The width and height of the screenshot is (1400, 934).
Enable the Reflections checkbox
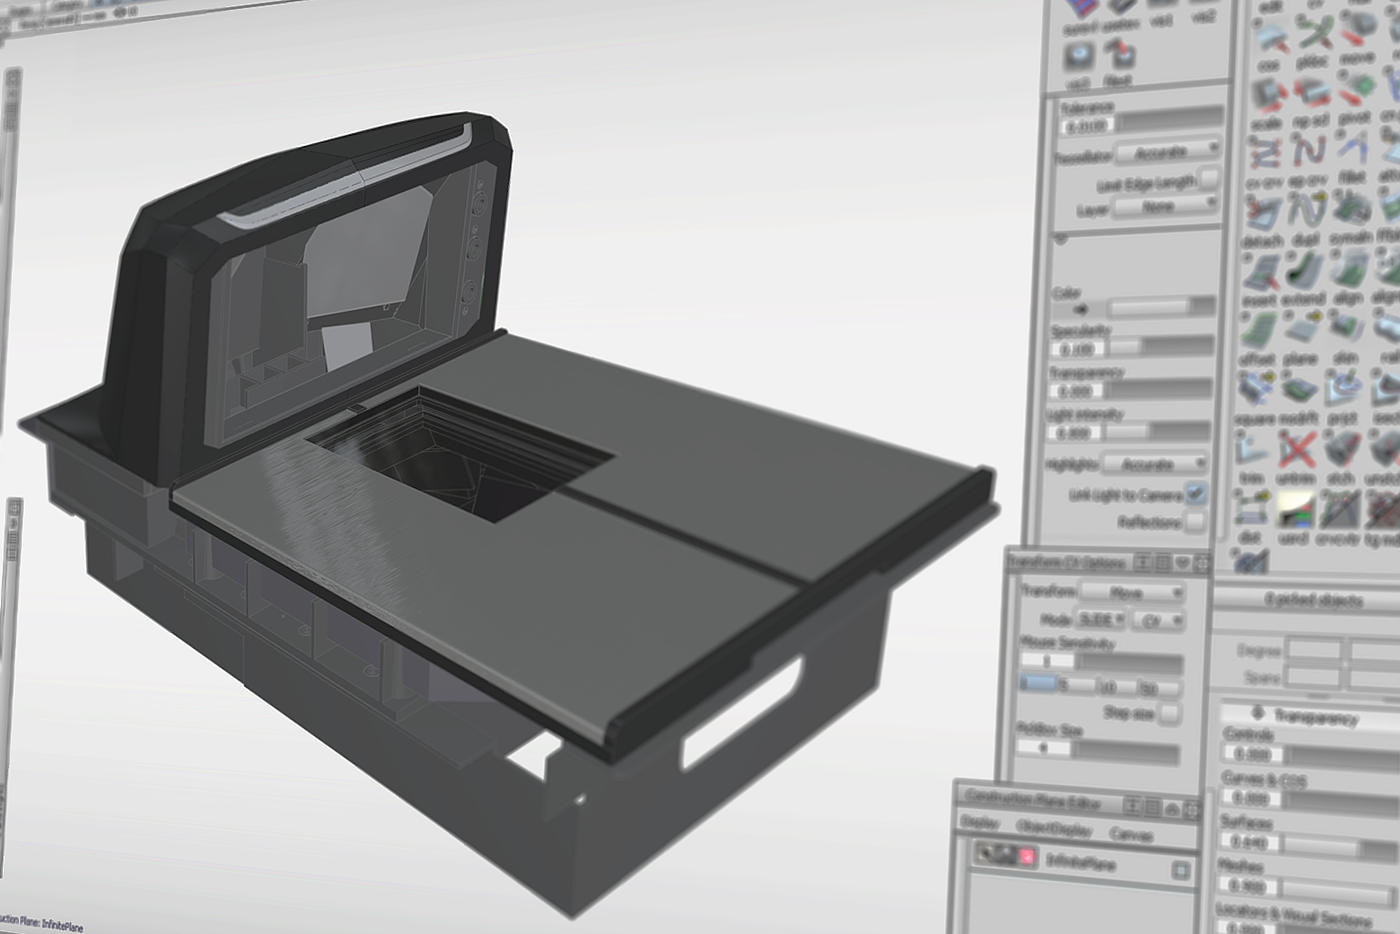click(x=1194, y=520)
